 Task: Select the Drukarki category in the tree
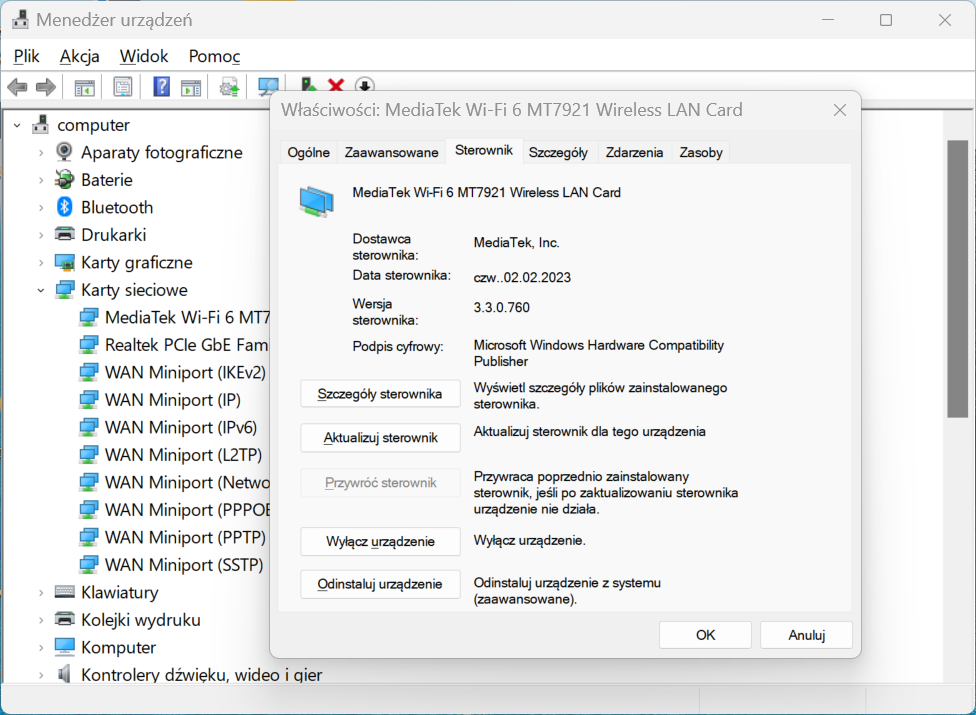[113, 235]
